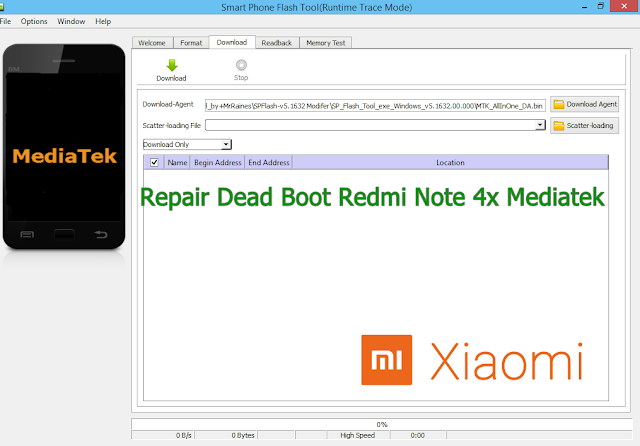Viewport: 640px width, 446px height.
Task: Open the Window menu
Action: (x=71, y=21)
